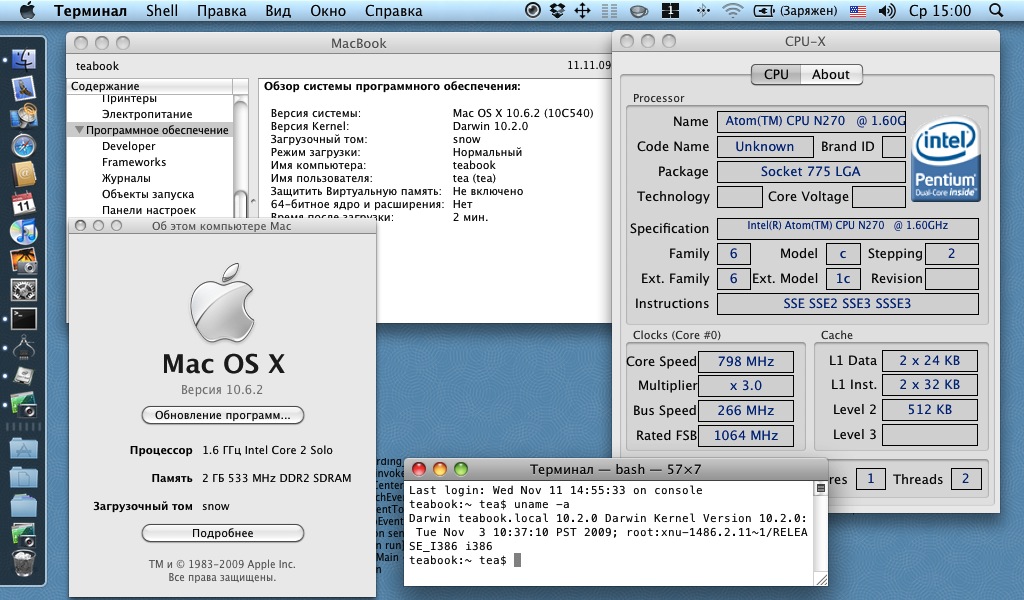Open the Правка menu
The height and width of the screenshot is (600, 1024).
pos(222,11)
